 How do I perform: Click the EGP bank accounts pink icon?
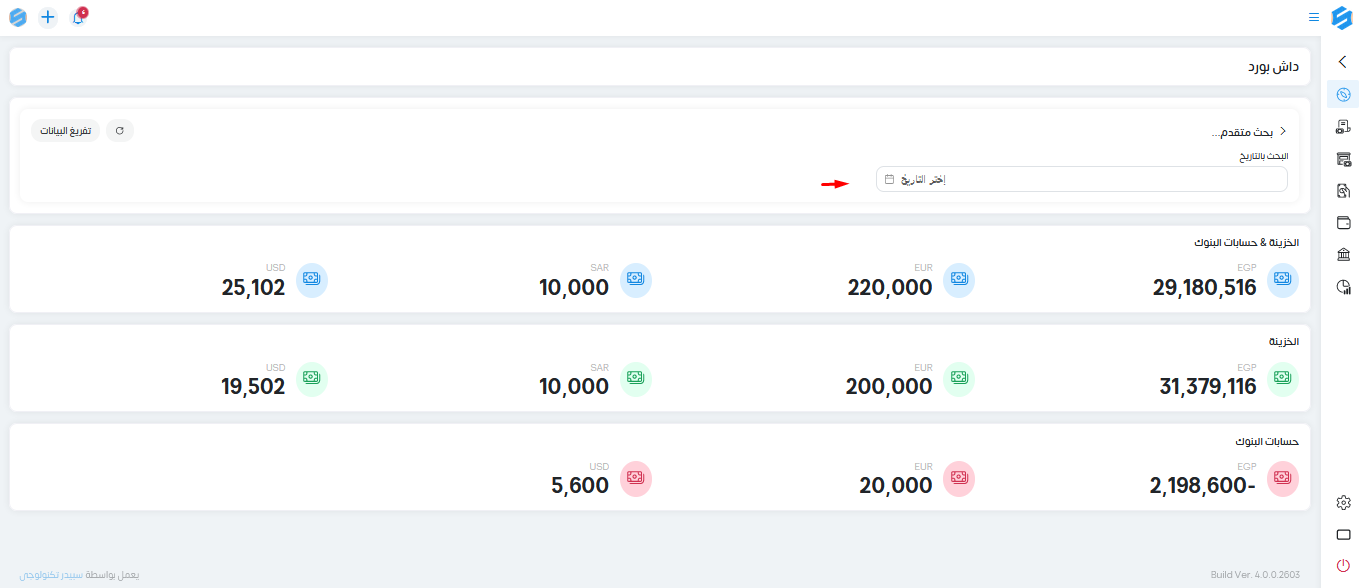pyautogui.click(x=1283, y=478)
